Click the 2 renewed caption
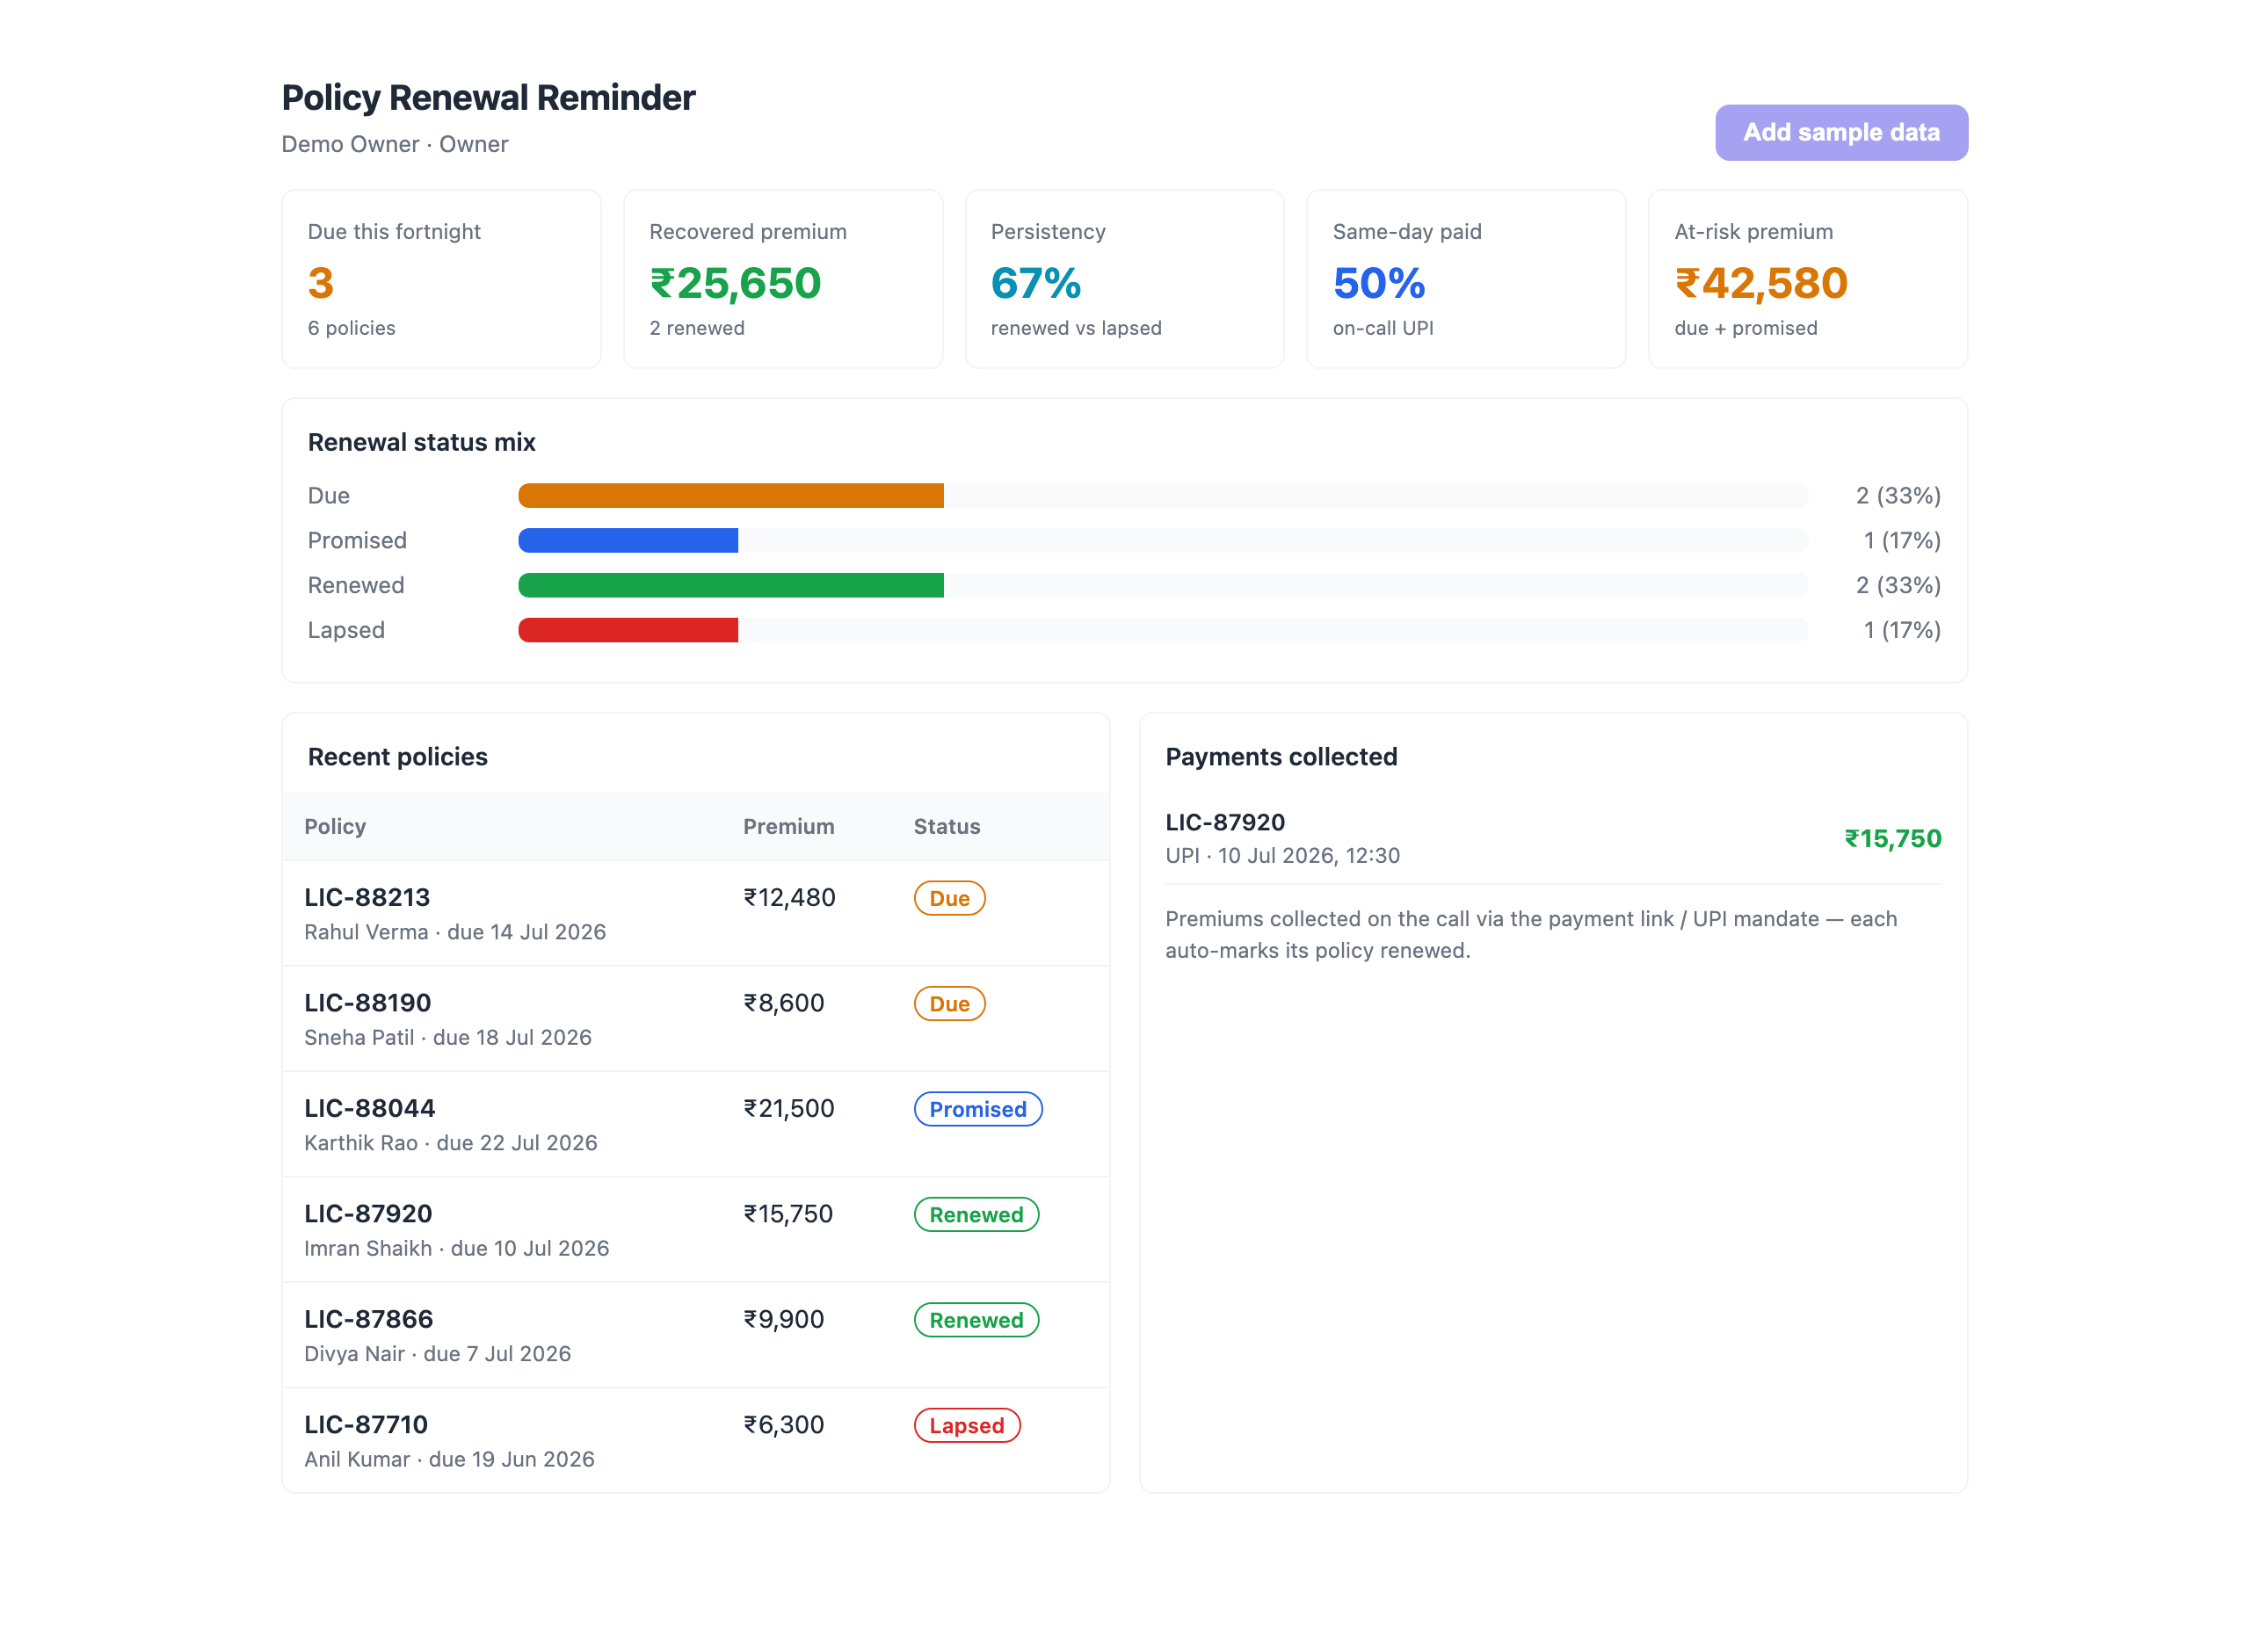This screenshot has height=1652, width=2250. (697, 328)
